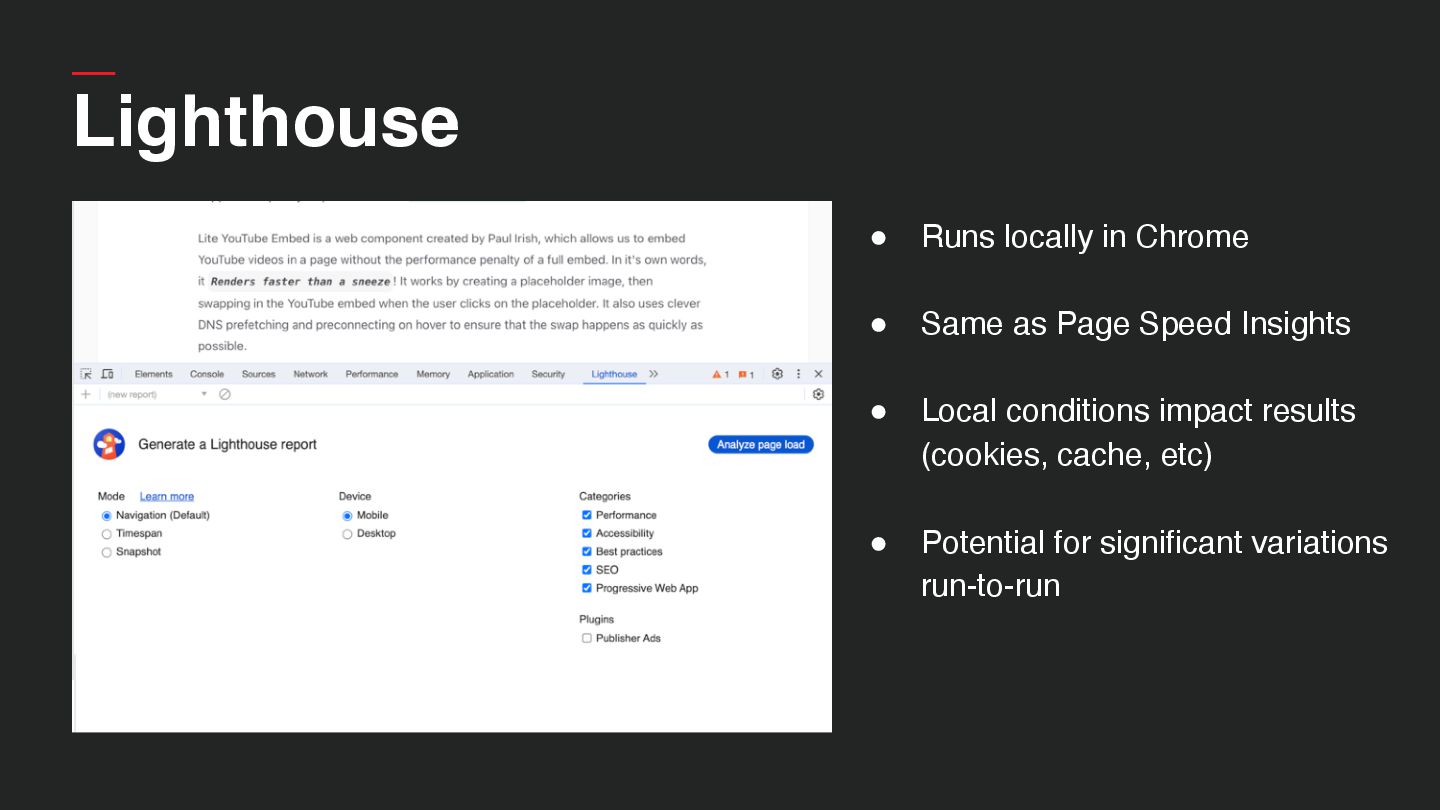Choose Mobile device option
Viewport: 1440px width, 810px height.
tap(348, 516)
